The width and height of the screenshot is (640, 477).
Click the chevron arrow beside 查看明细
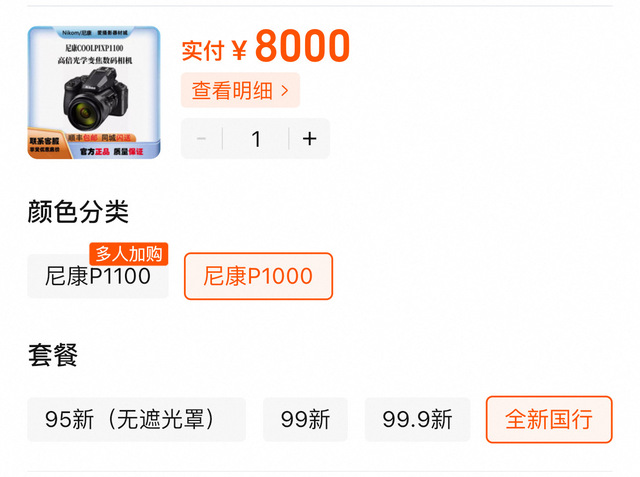point(285,91)
